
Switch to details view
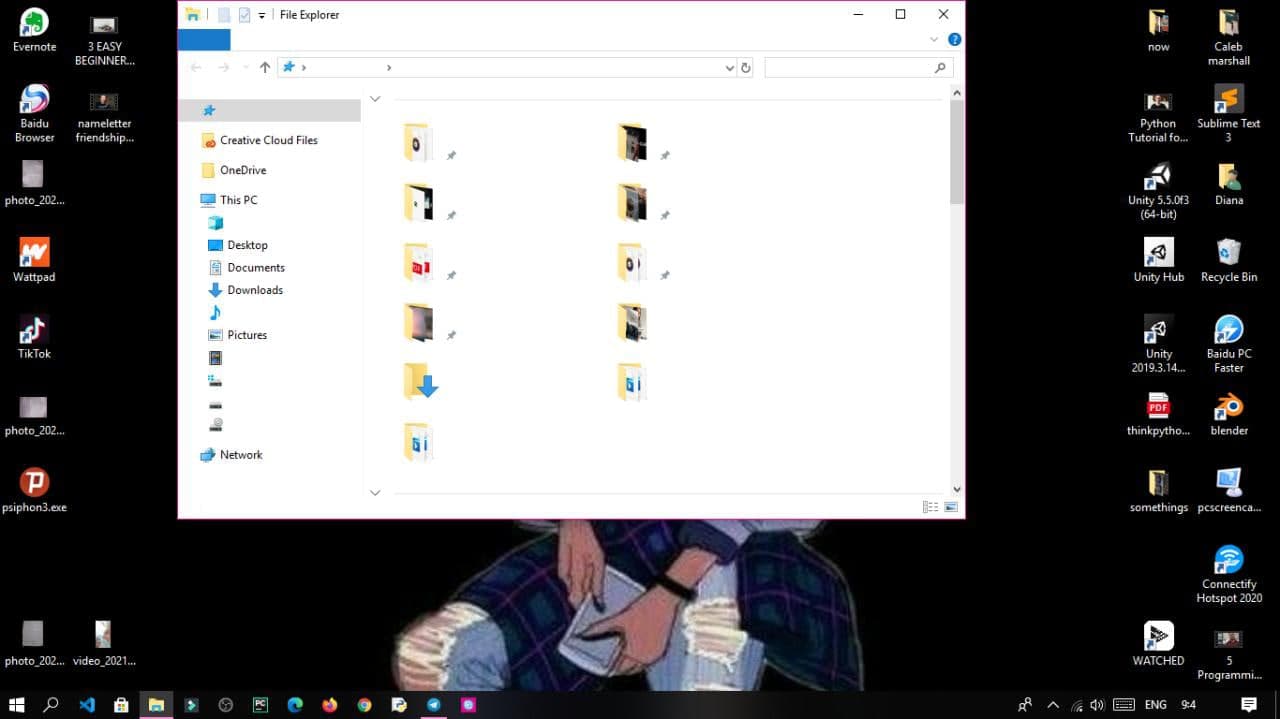(x=931, y=507)
